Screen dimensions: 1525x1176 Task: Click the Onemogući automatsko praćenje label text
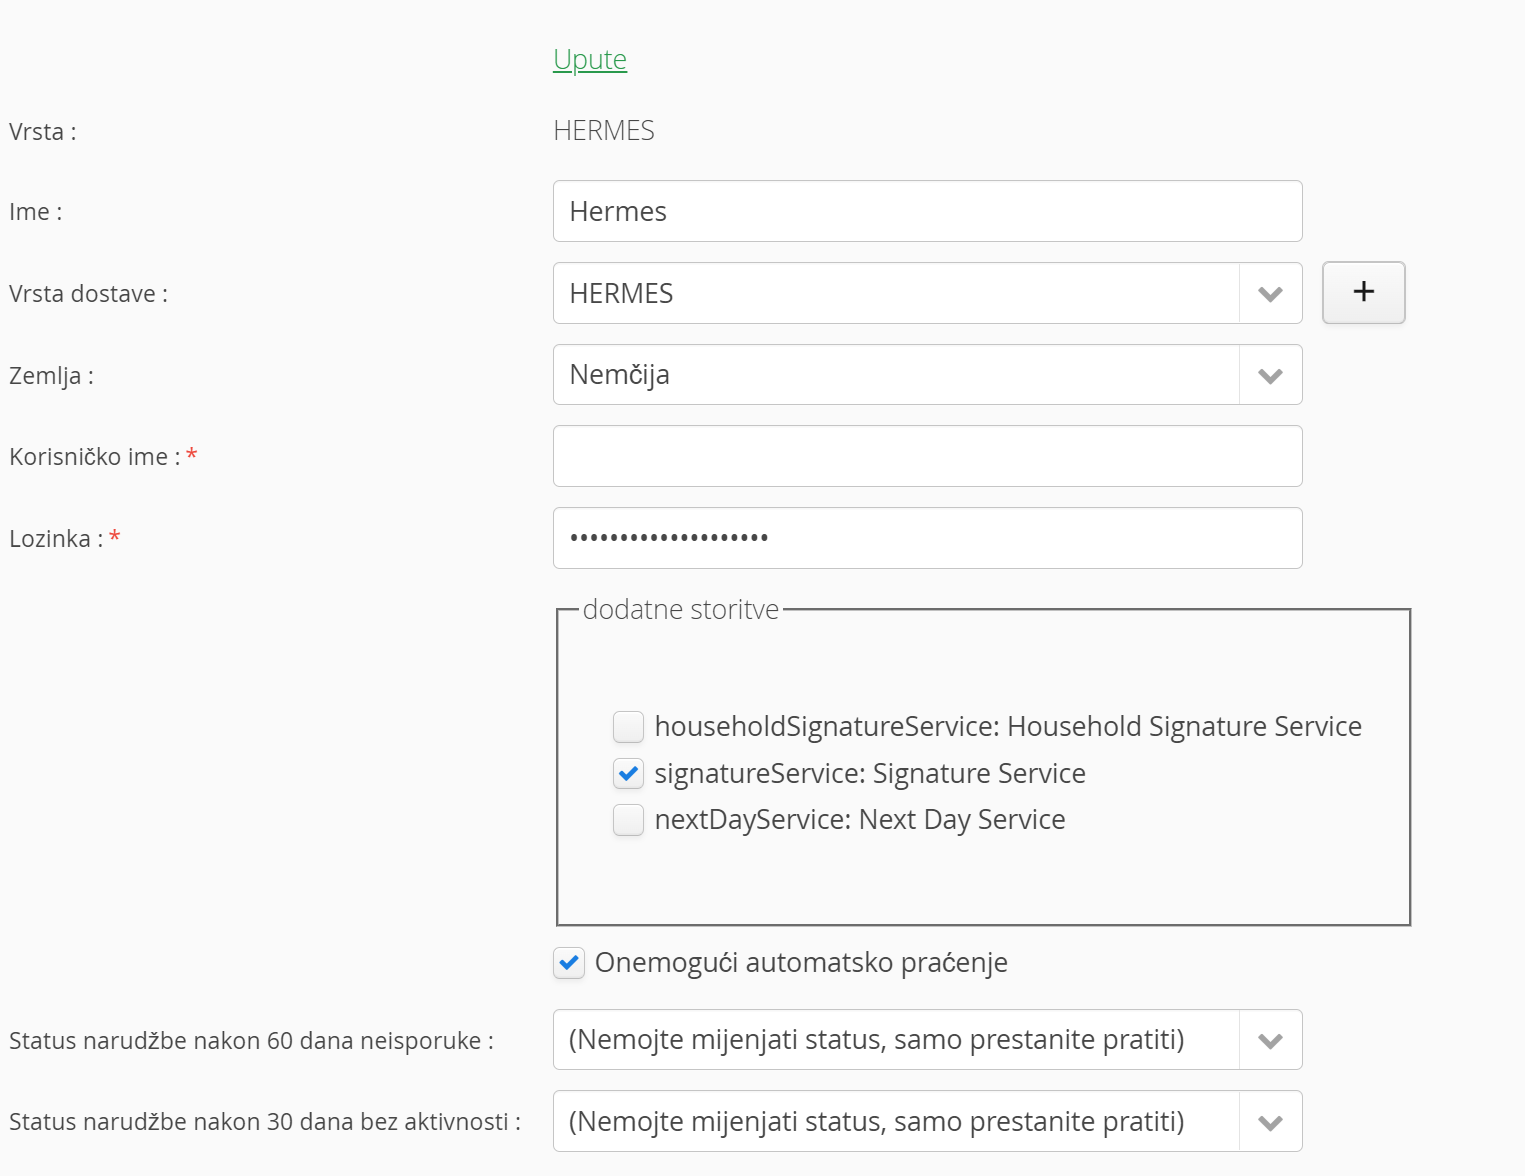point(801,963)
